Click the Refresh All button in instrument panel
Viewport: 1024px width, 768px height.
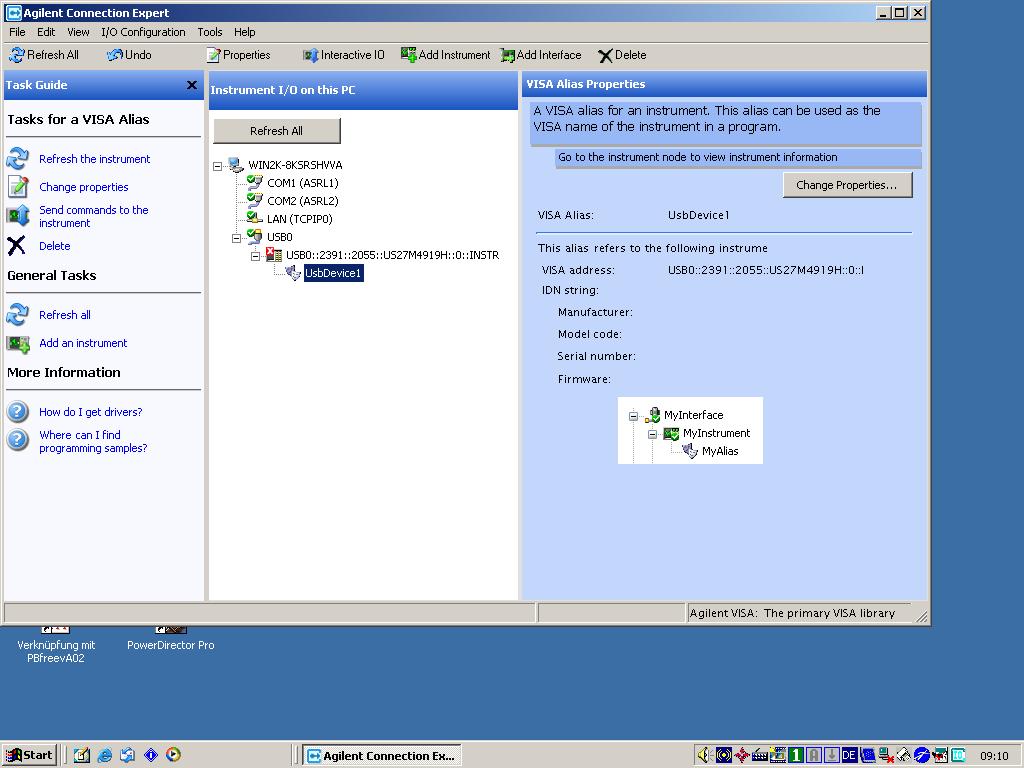click(276, 131)
